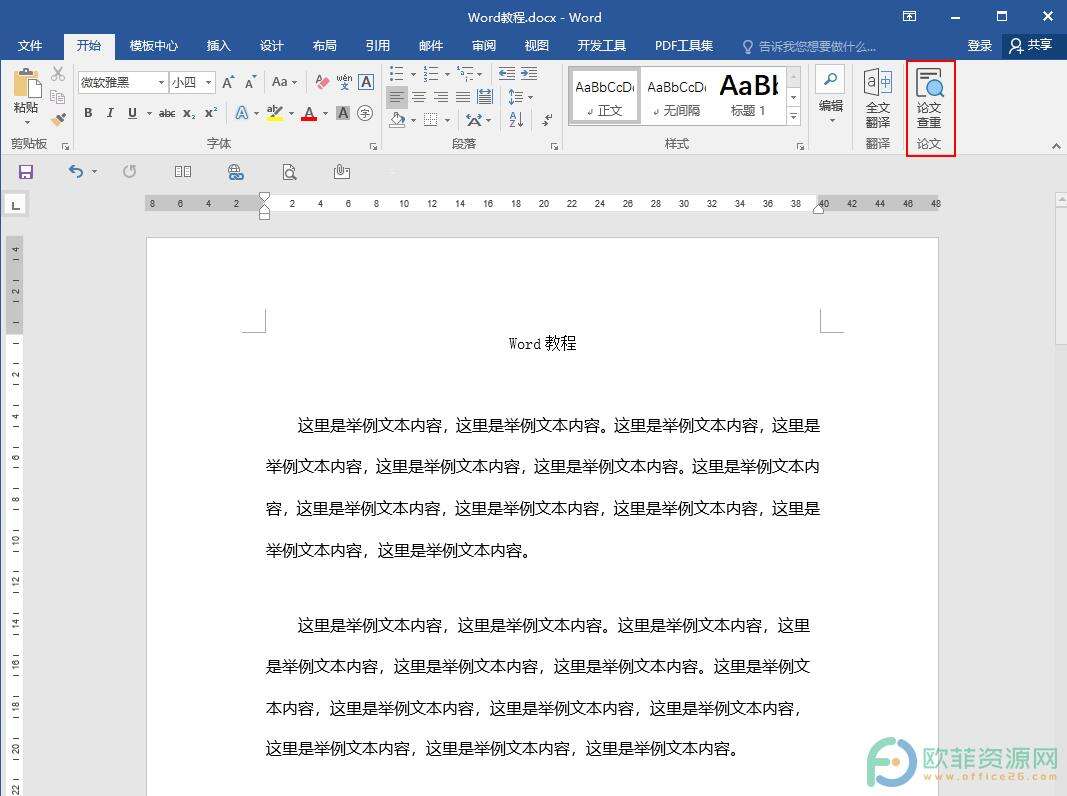Toggle bold formatting

coord(88,113)
